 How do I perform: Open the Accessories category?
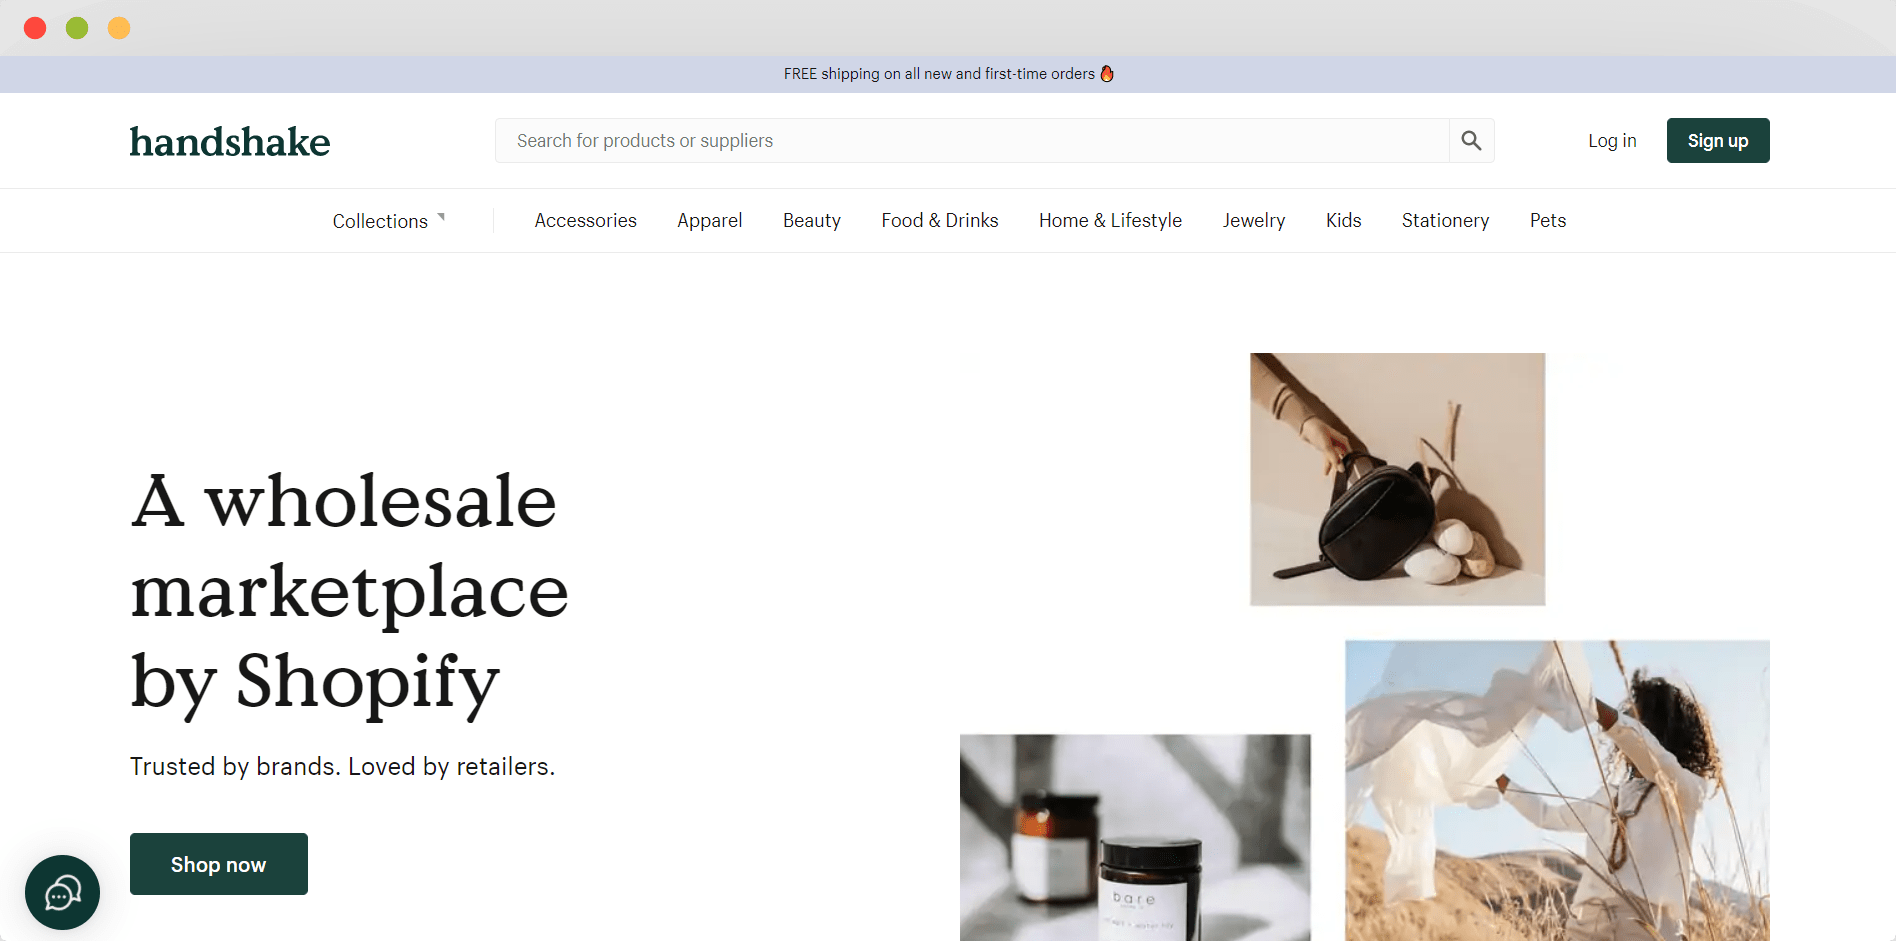585,220
